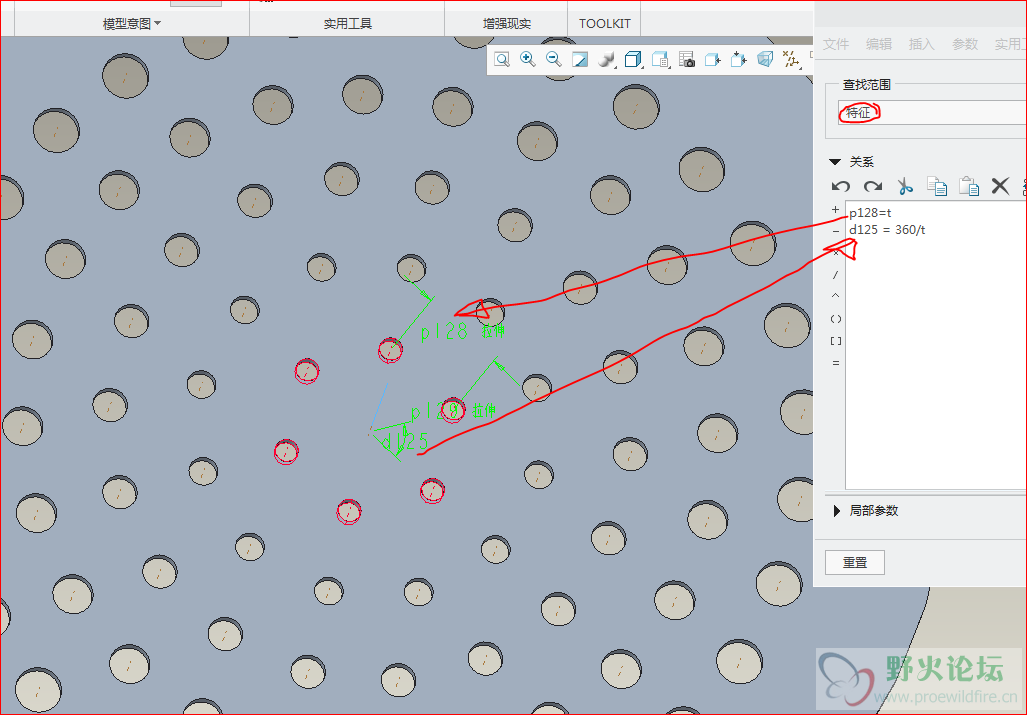Copy the selected relation text

(937, 187)
